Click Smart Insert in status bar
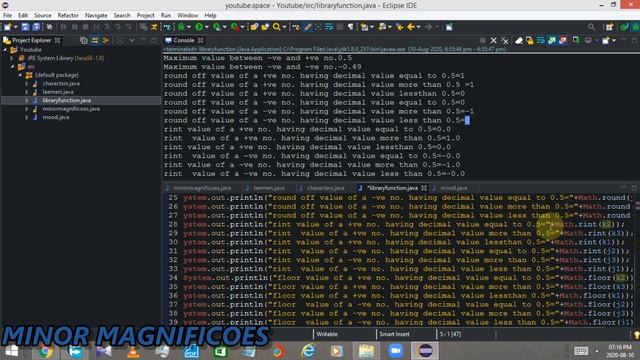This screenshot has width=640, height=360. click(x=394, y=334)
